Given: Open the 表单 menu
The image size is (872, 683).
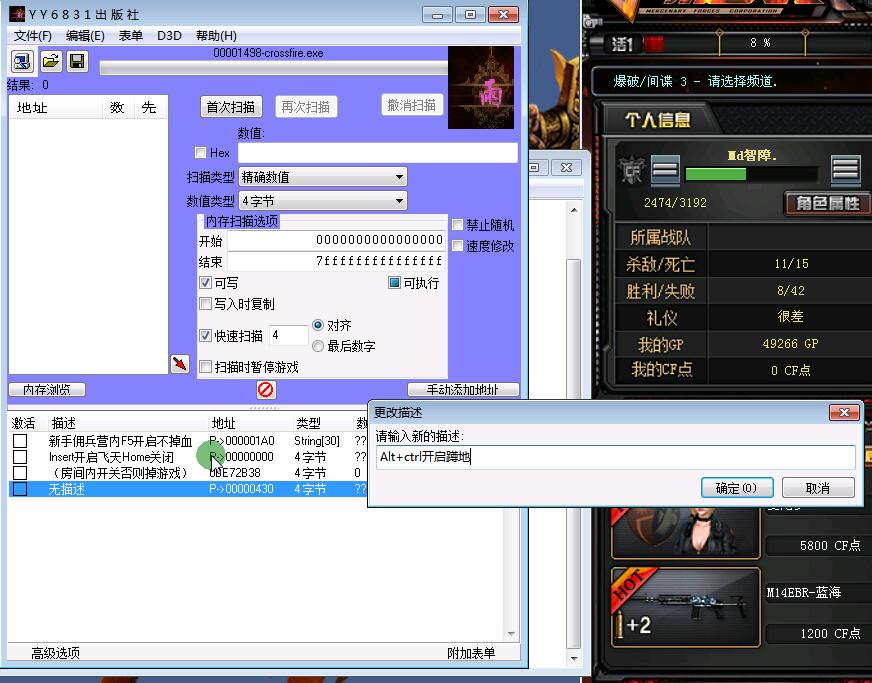Looking at the screenshot, I should [131, 36].
